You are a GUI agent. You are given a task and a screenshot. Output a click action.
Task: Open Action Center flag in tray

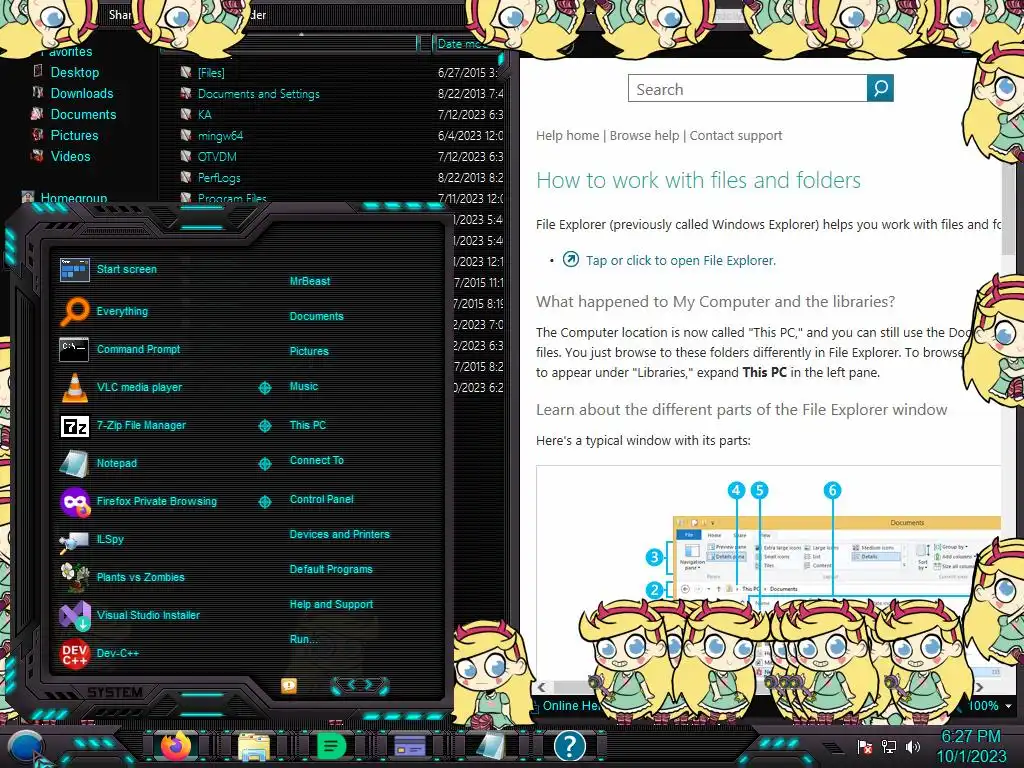click(x=865, y=746)
